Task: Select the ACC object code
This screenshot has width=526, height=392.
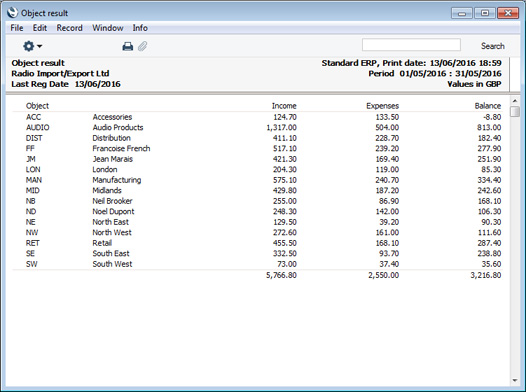Action: pos(34,117)
